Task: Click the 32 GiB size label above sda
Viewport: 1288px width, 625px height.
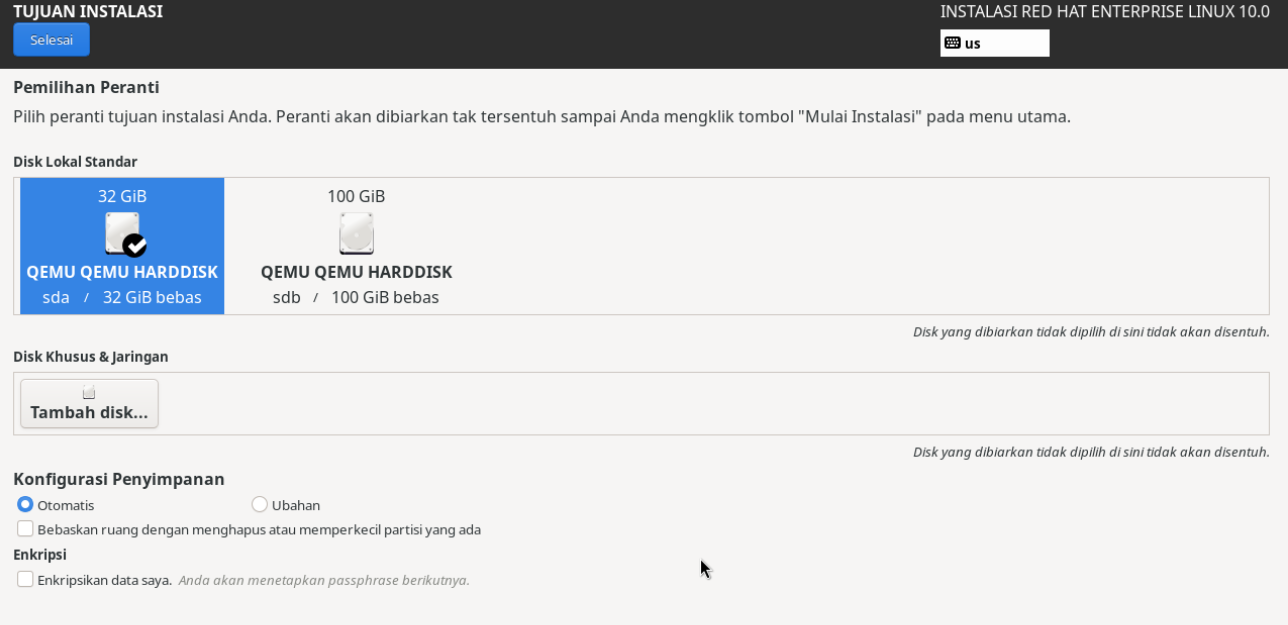Action: 122,197
